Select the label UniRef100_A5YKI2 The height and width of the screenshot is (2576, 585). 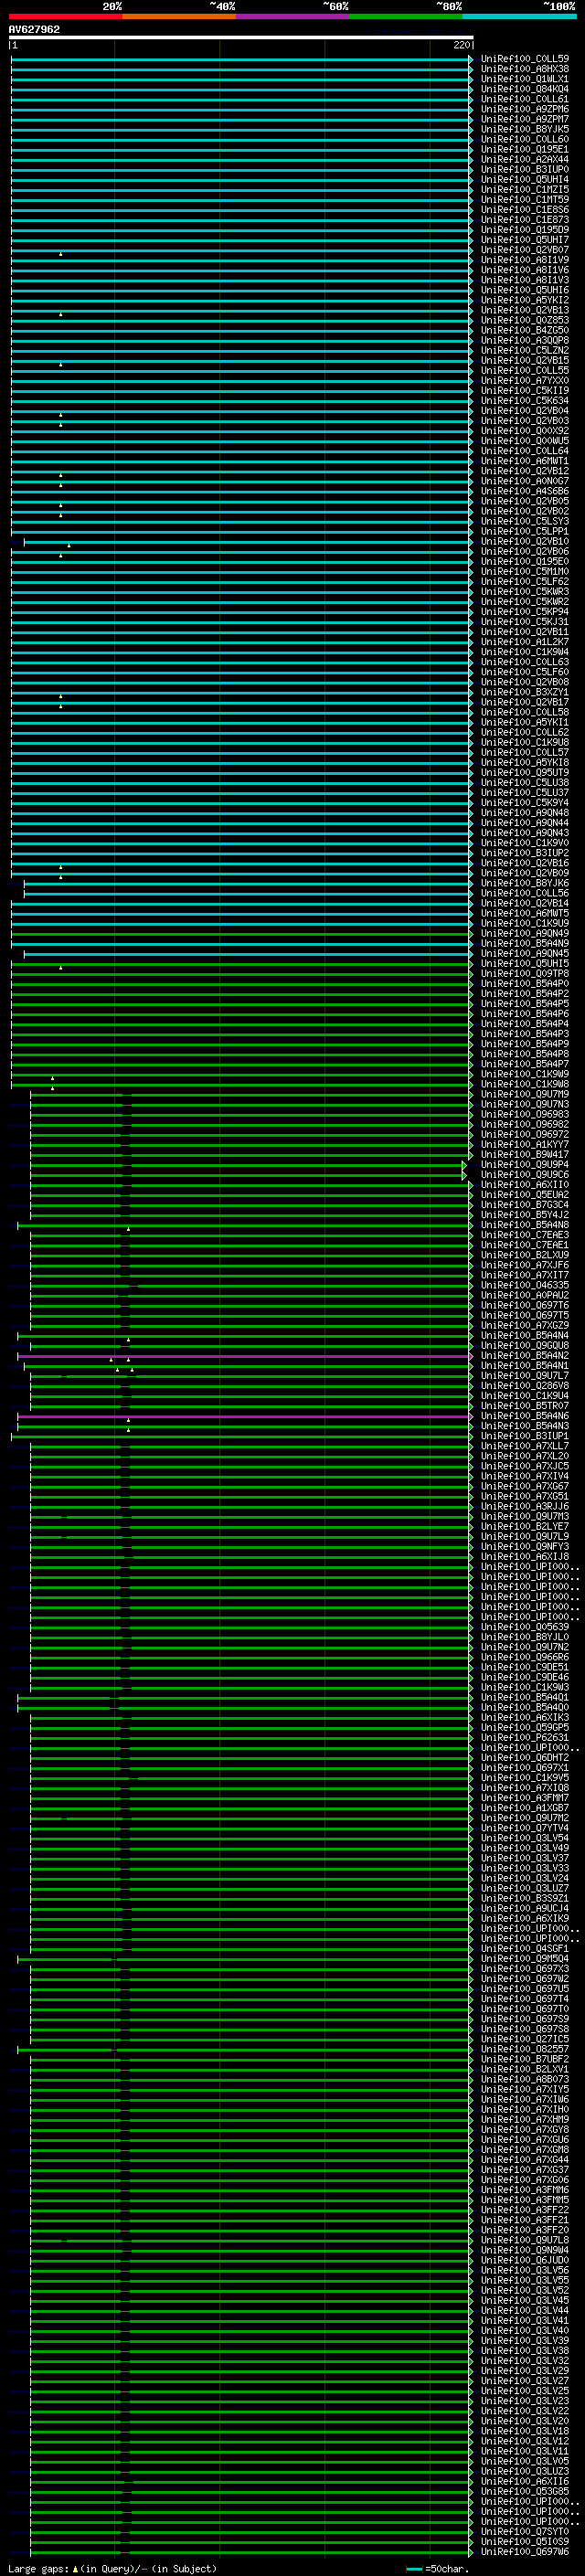point(525,300)
